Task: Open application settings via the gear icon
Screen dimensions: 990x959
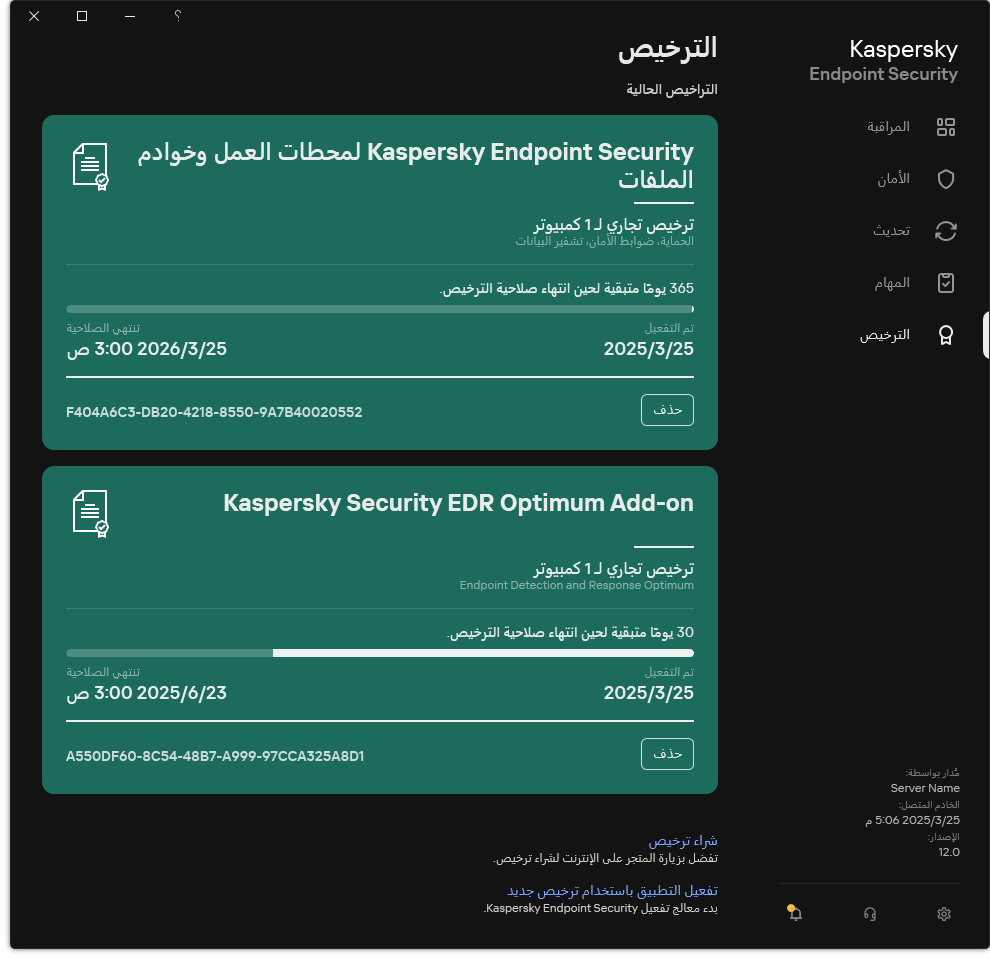Action: coord(943,914)
